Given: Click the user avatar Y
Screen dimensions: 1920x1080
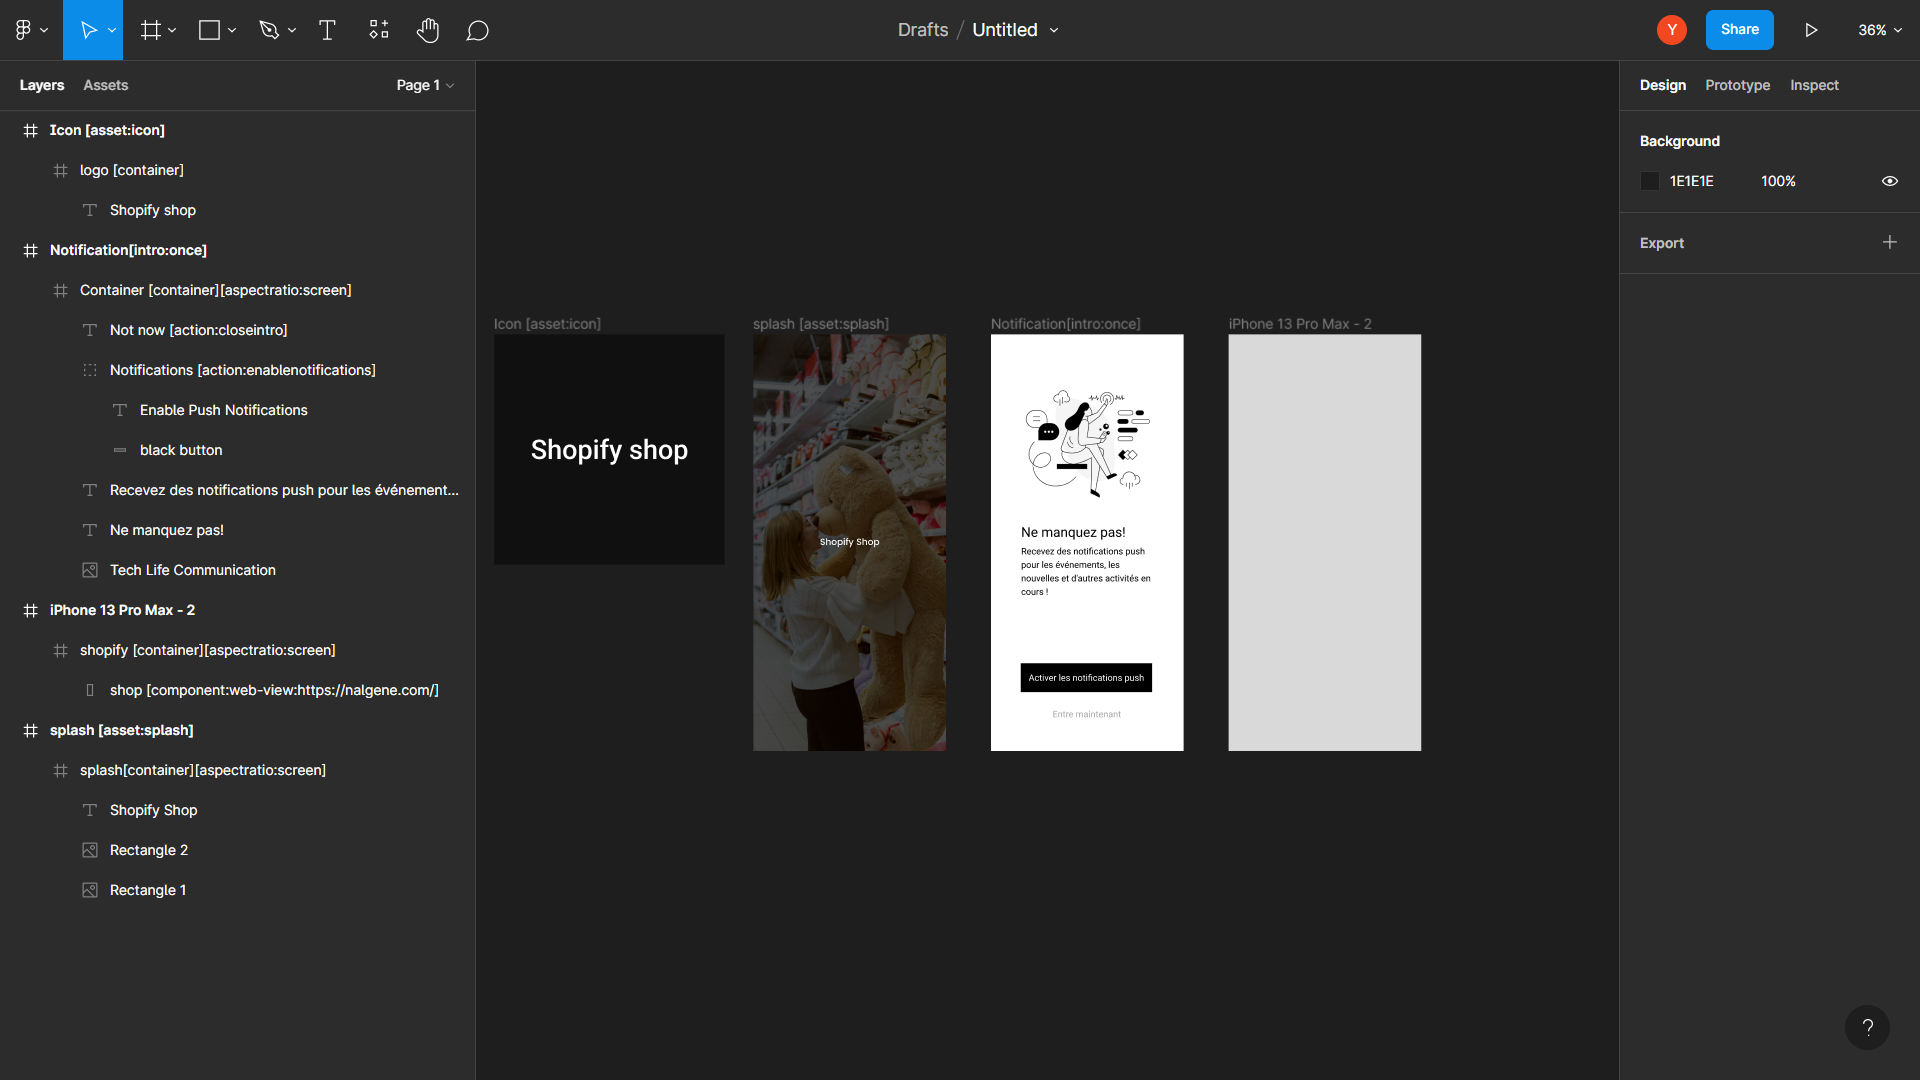Looking at the screenshot, I should [x=1672, y=30].
